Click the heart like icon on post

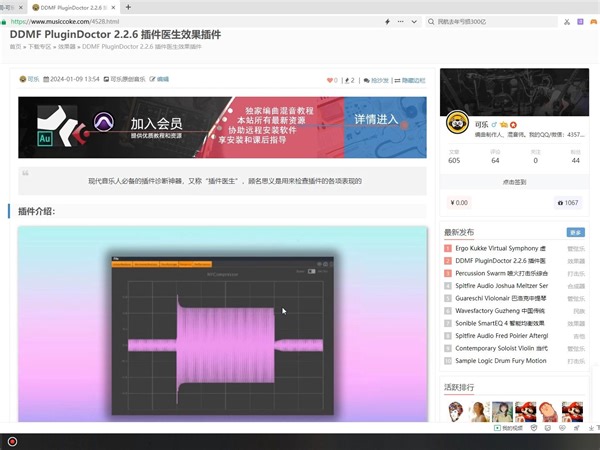(332, 80)
